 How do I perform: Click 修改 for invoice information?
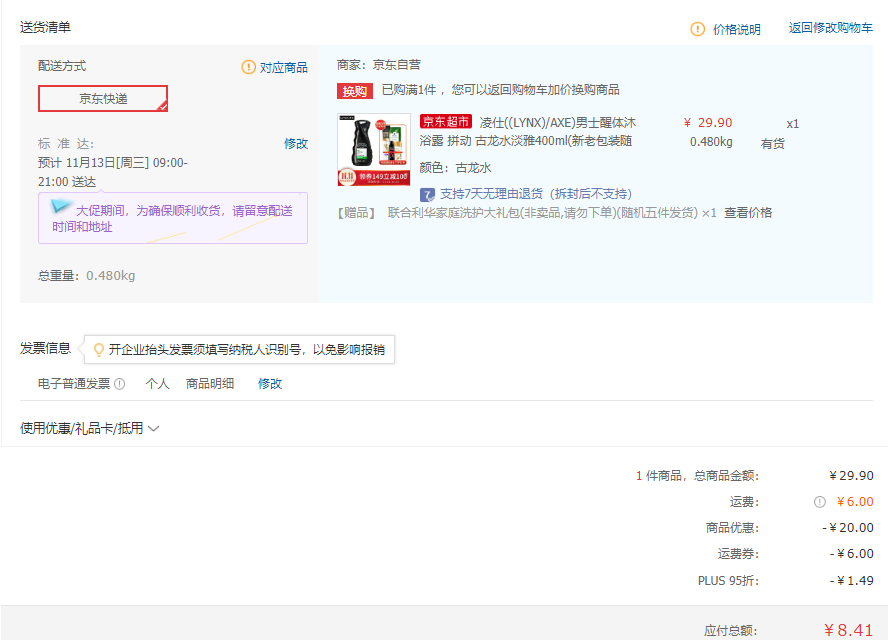270,384
